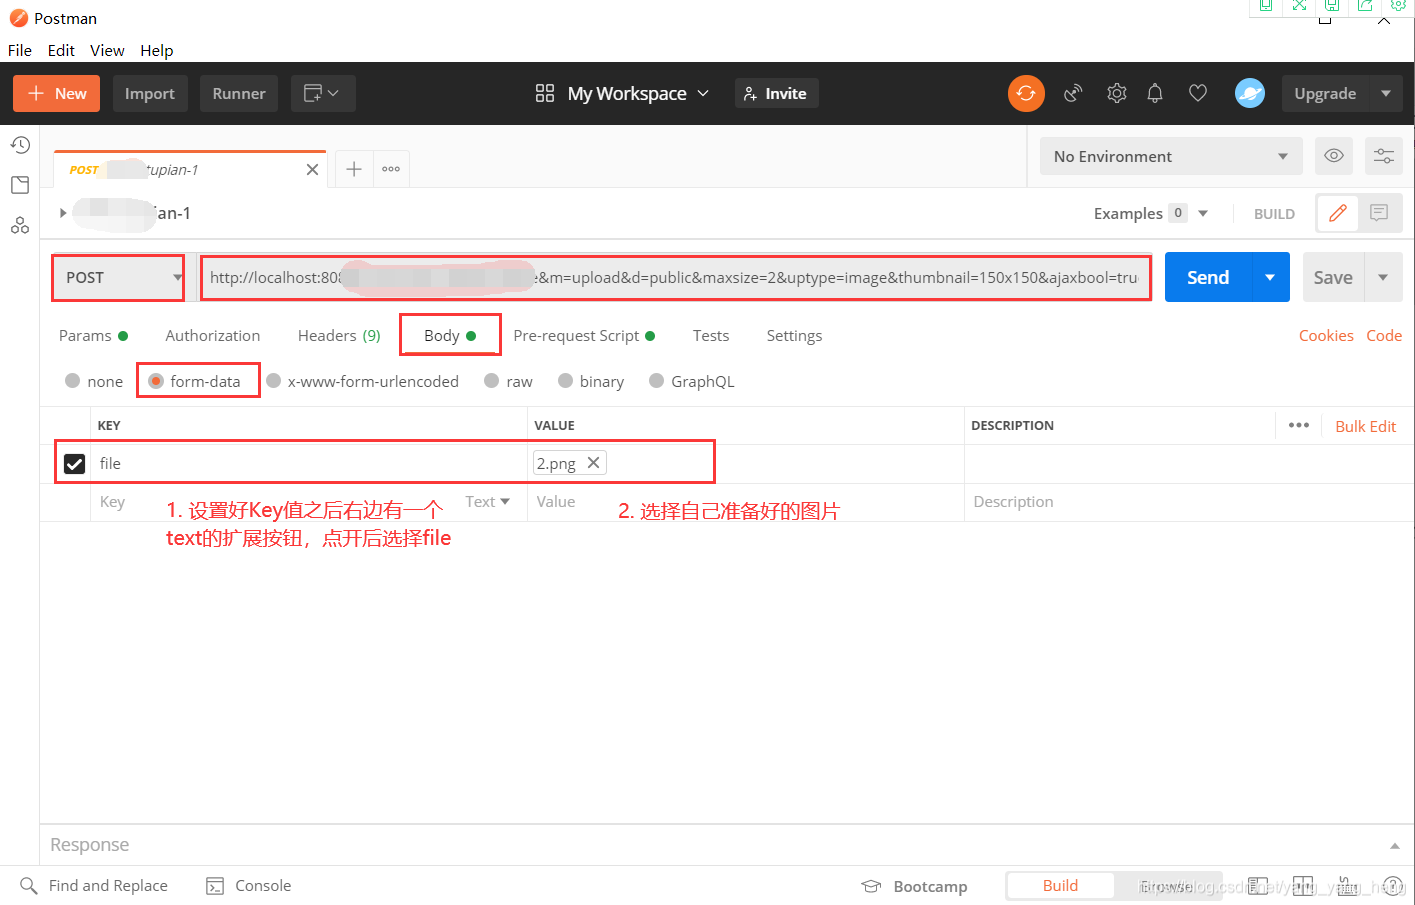Select the x-www-form-urlencoded body type
Viewport: 1415px width, 905px height.
coord(362,381)
